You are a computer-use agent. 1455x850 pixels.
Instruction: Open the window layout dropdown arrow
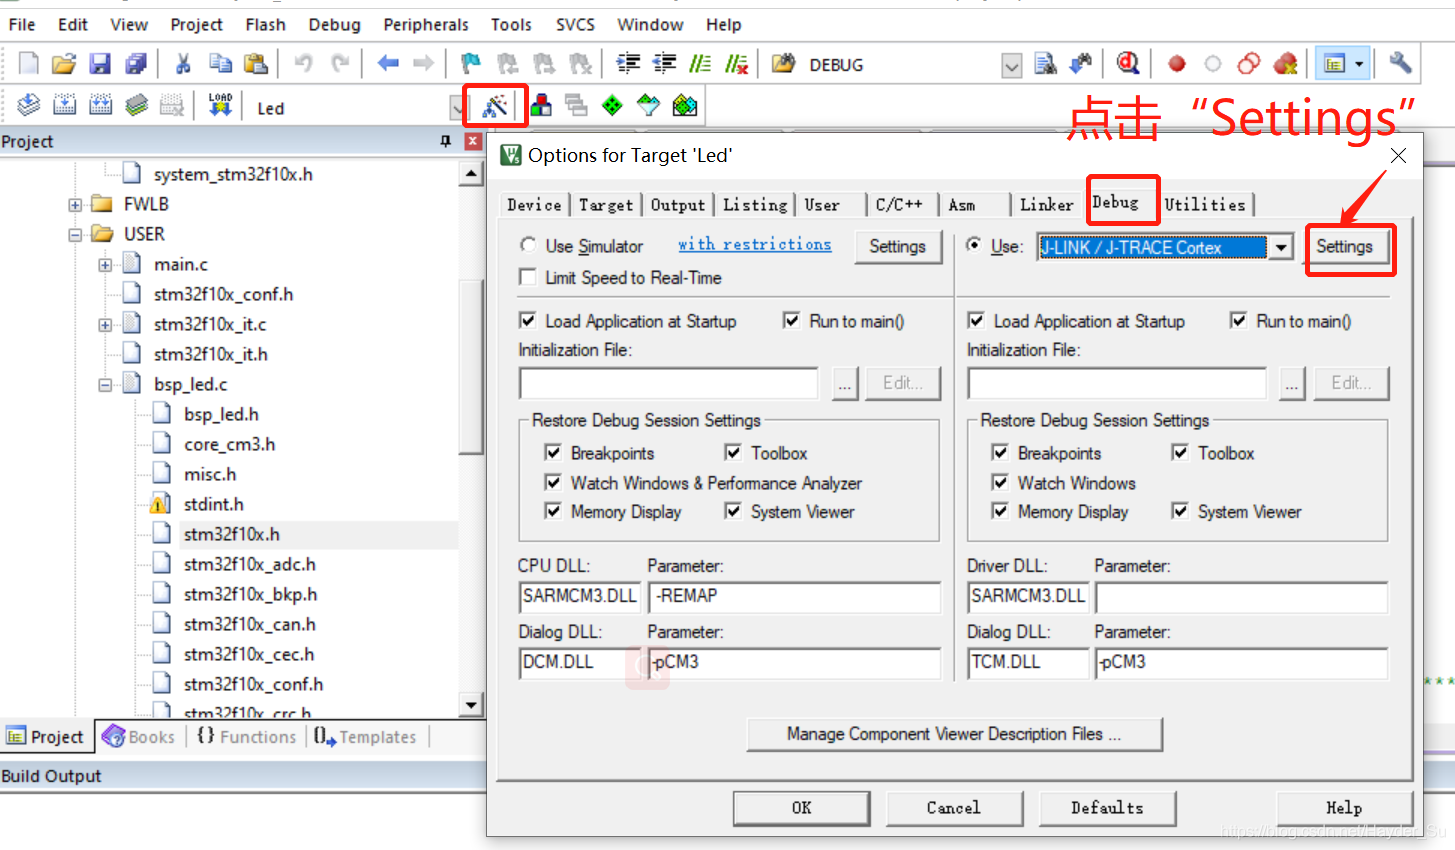tap(1360, 64)
